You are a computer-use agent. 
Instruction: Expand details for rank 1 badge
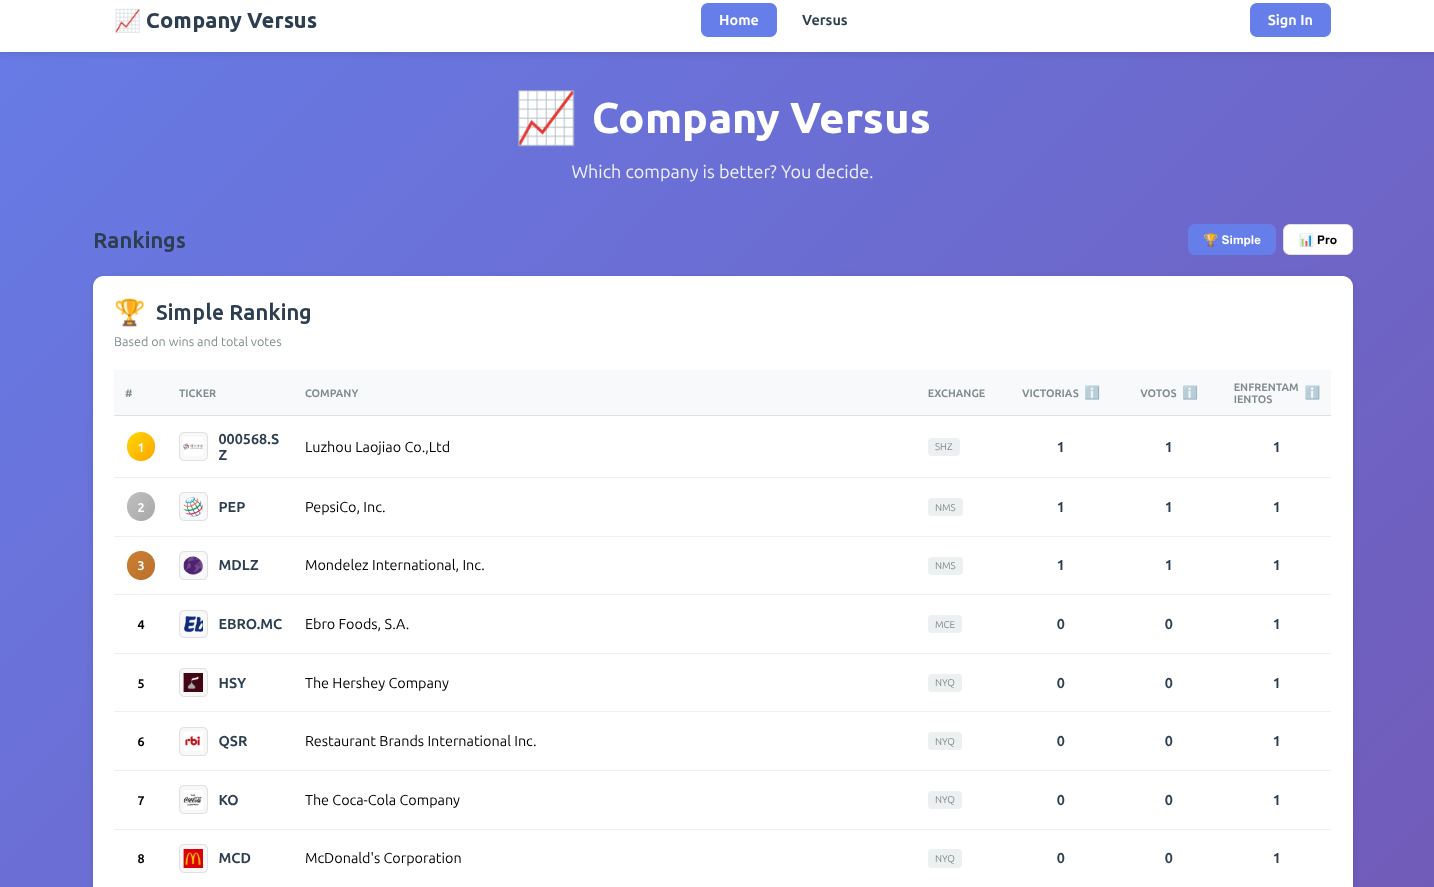coord(140,446)
